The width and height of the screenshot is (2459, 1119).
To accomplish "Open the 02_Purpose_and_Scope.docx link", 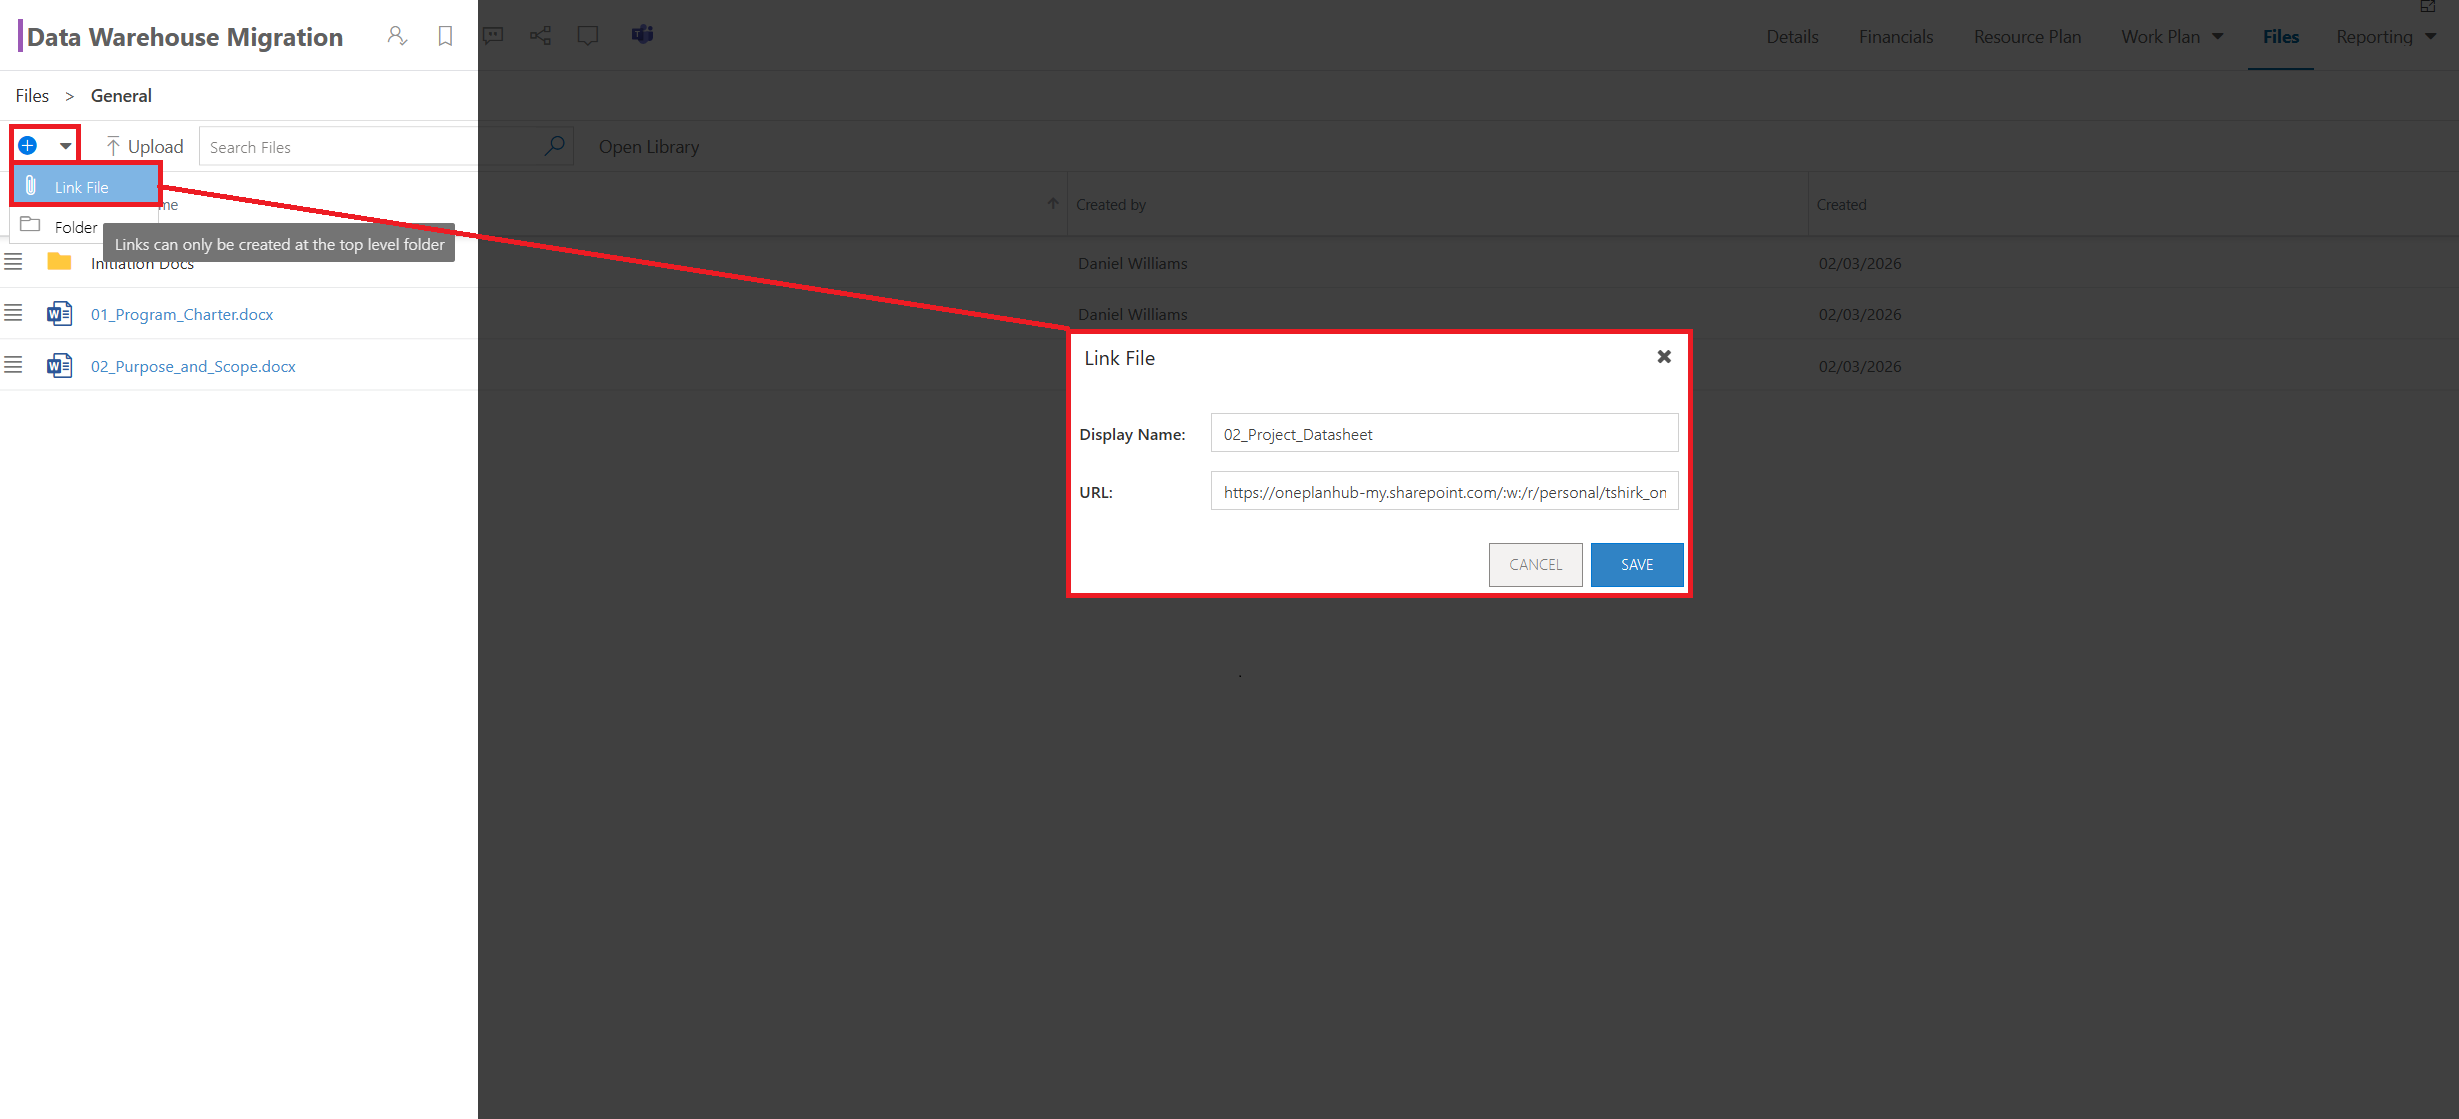I will pyautogui.click(x=192, y=366).
